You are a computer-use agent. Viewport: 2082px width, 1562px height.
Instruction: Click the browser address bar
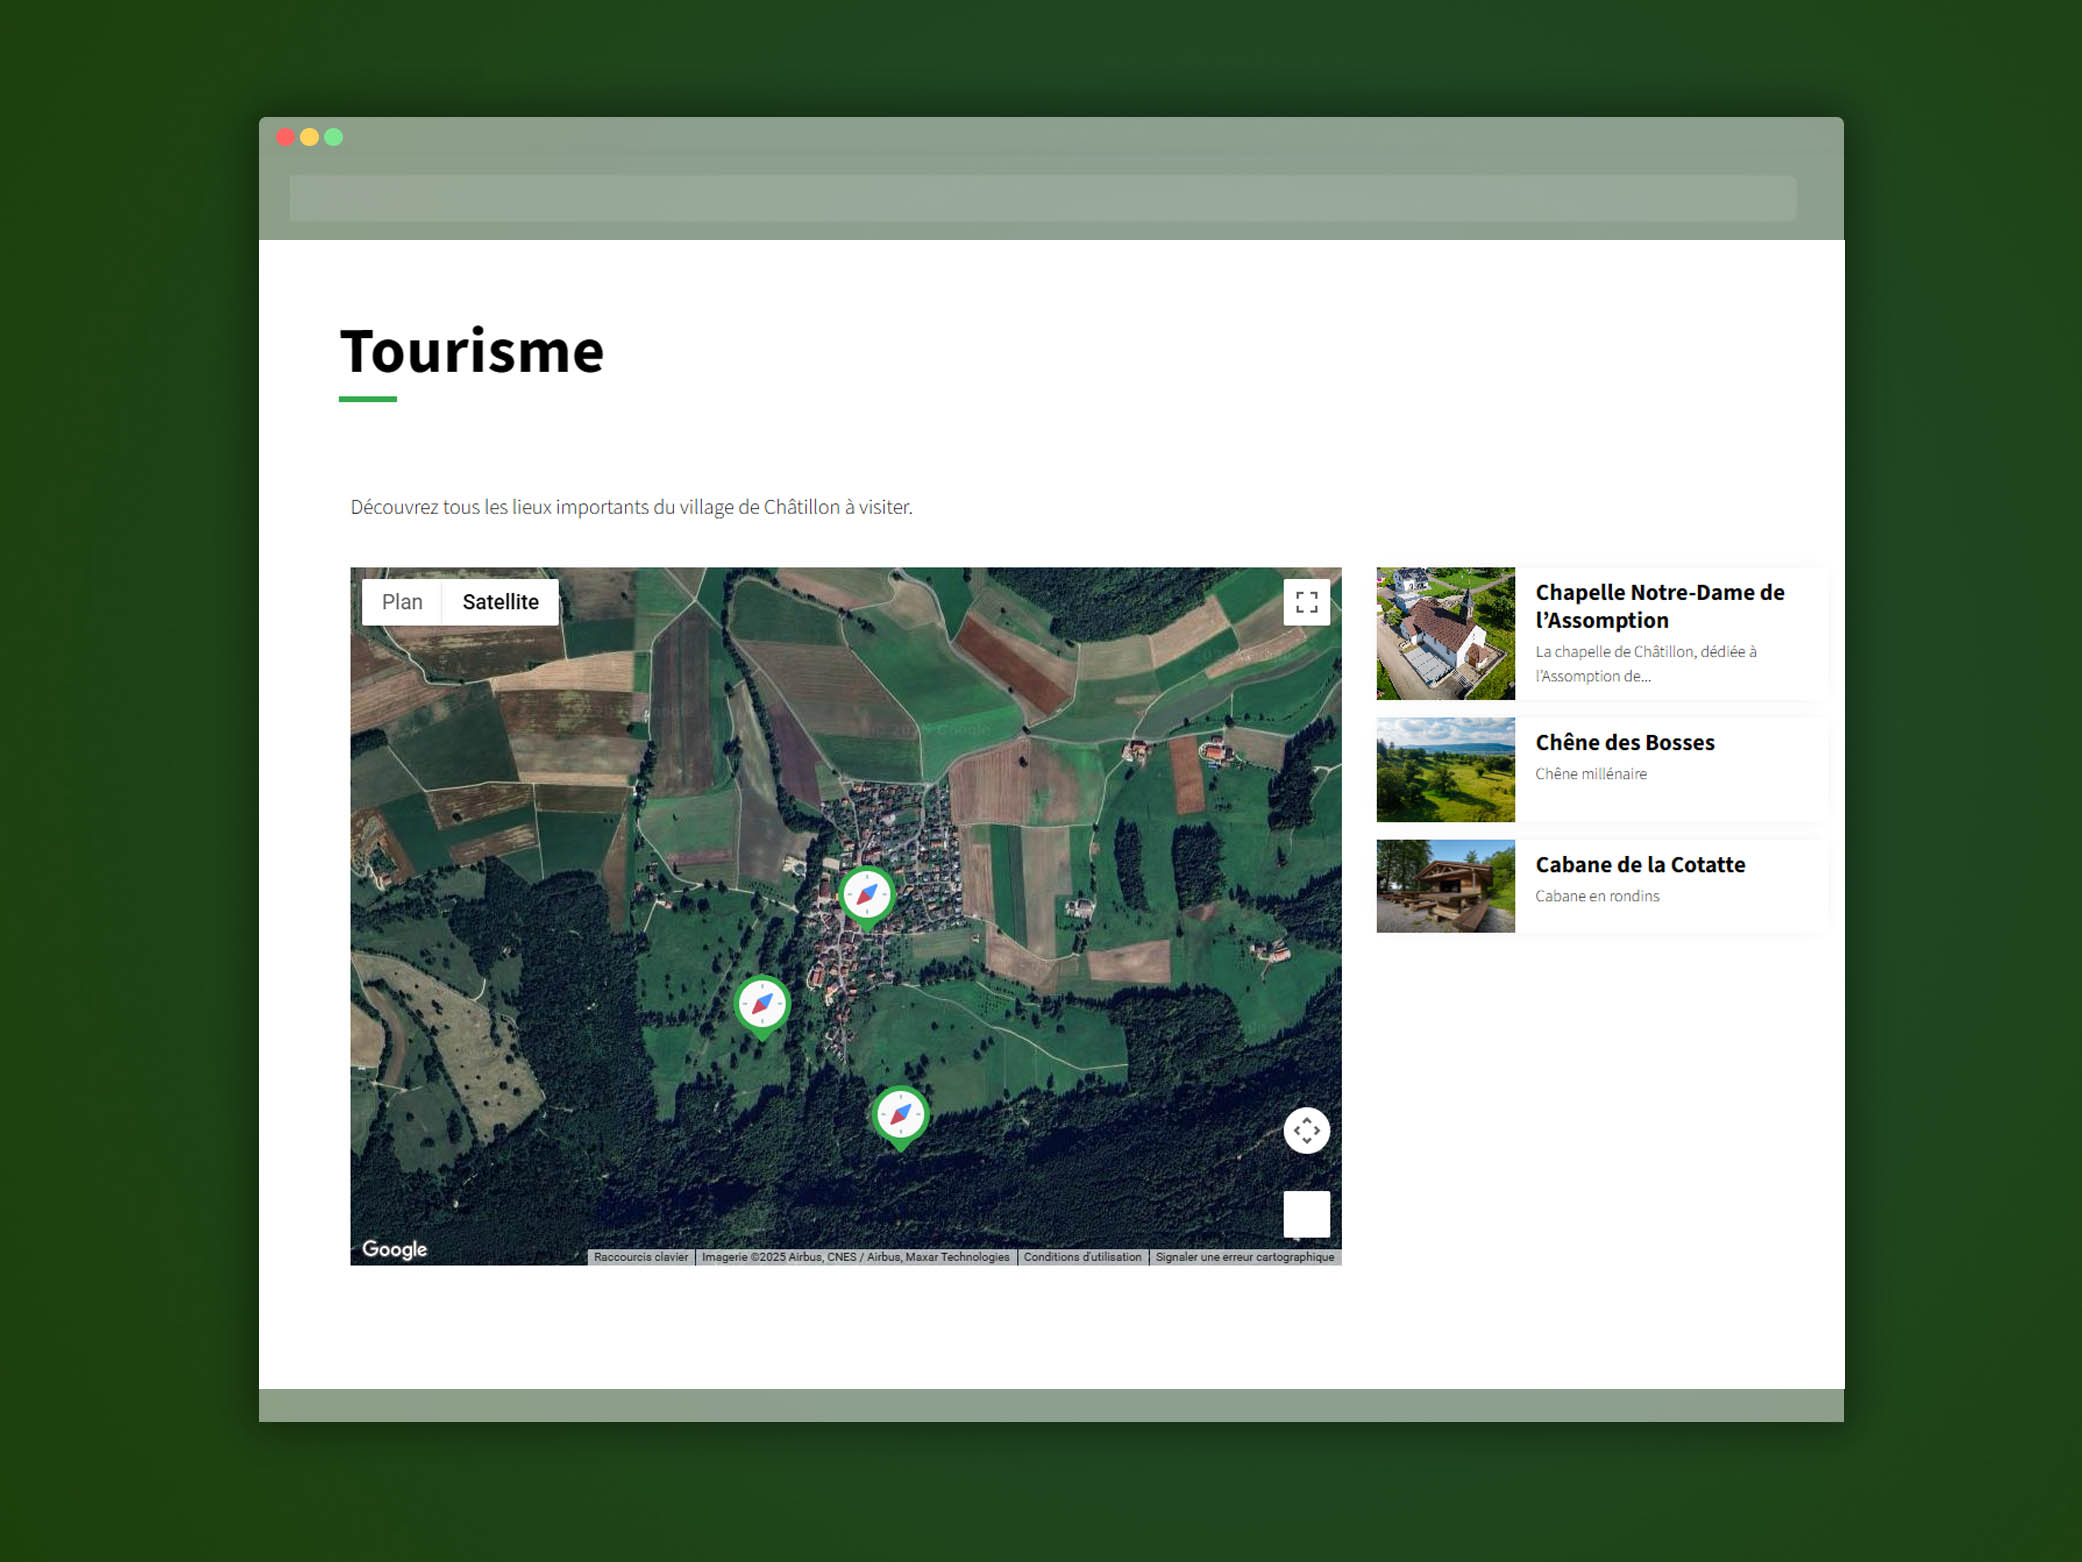pyautogui.click(x=1041, y=198)
